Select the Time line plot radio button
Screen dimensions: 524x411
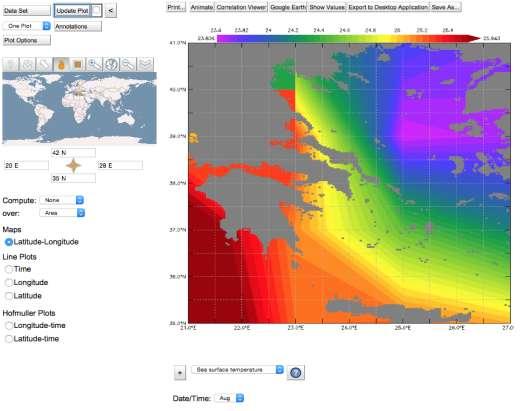[x=9, y=269]
